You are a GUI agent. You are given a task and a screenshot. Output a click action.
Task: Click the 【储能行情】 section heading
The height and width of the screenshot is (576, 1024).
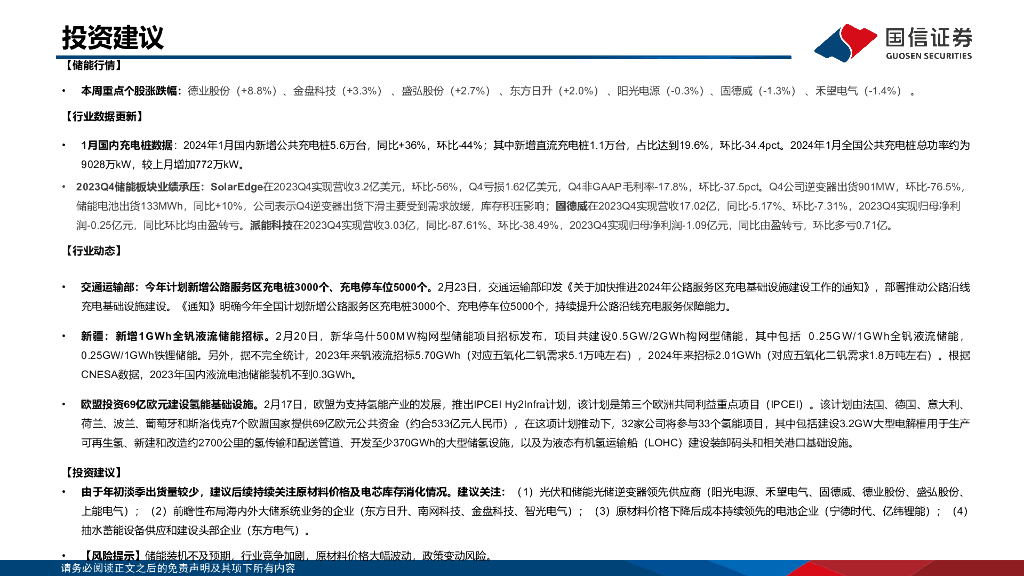point(92,65)
